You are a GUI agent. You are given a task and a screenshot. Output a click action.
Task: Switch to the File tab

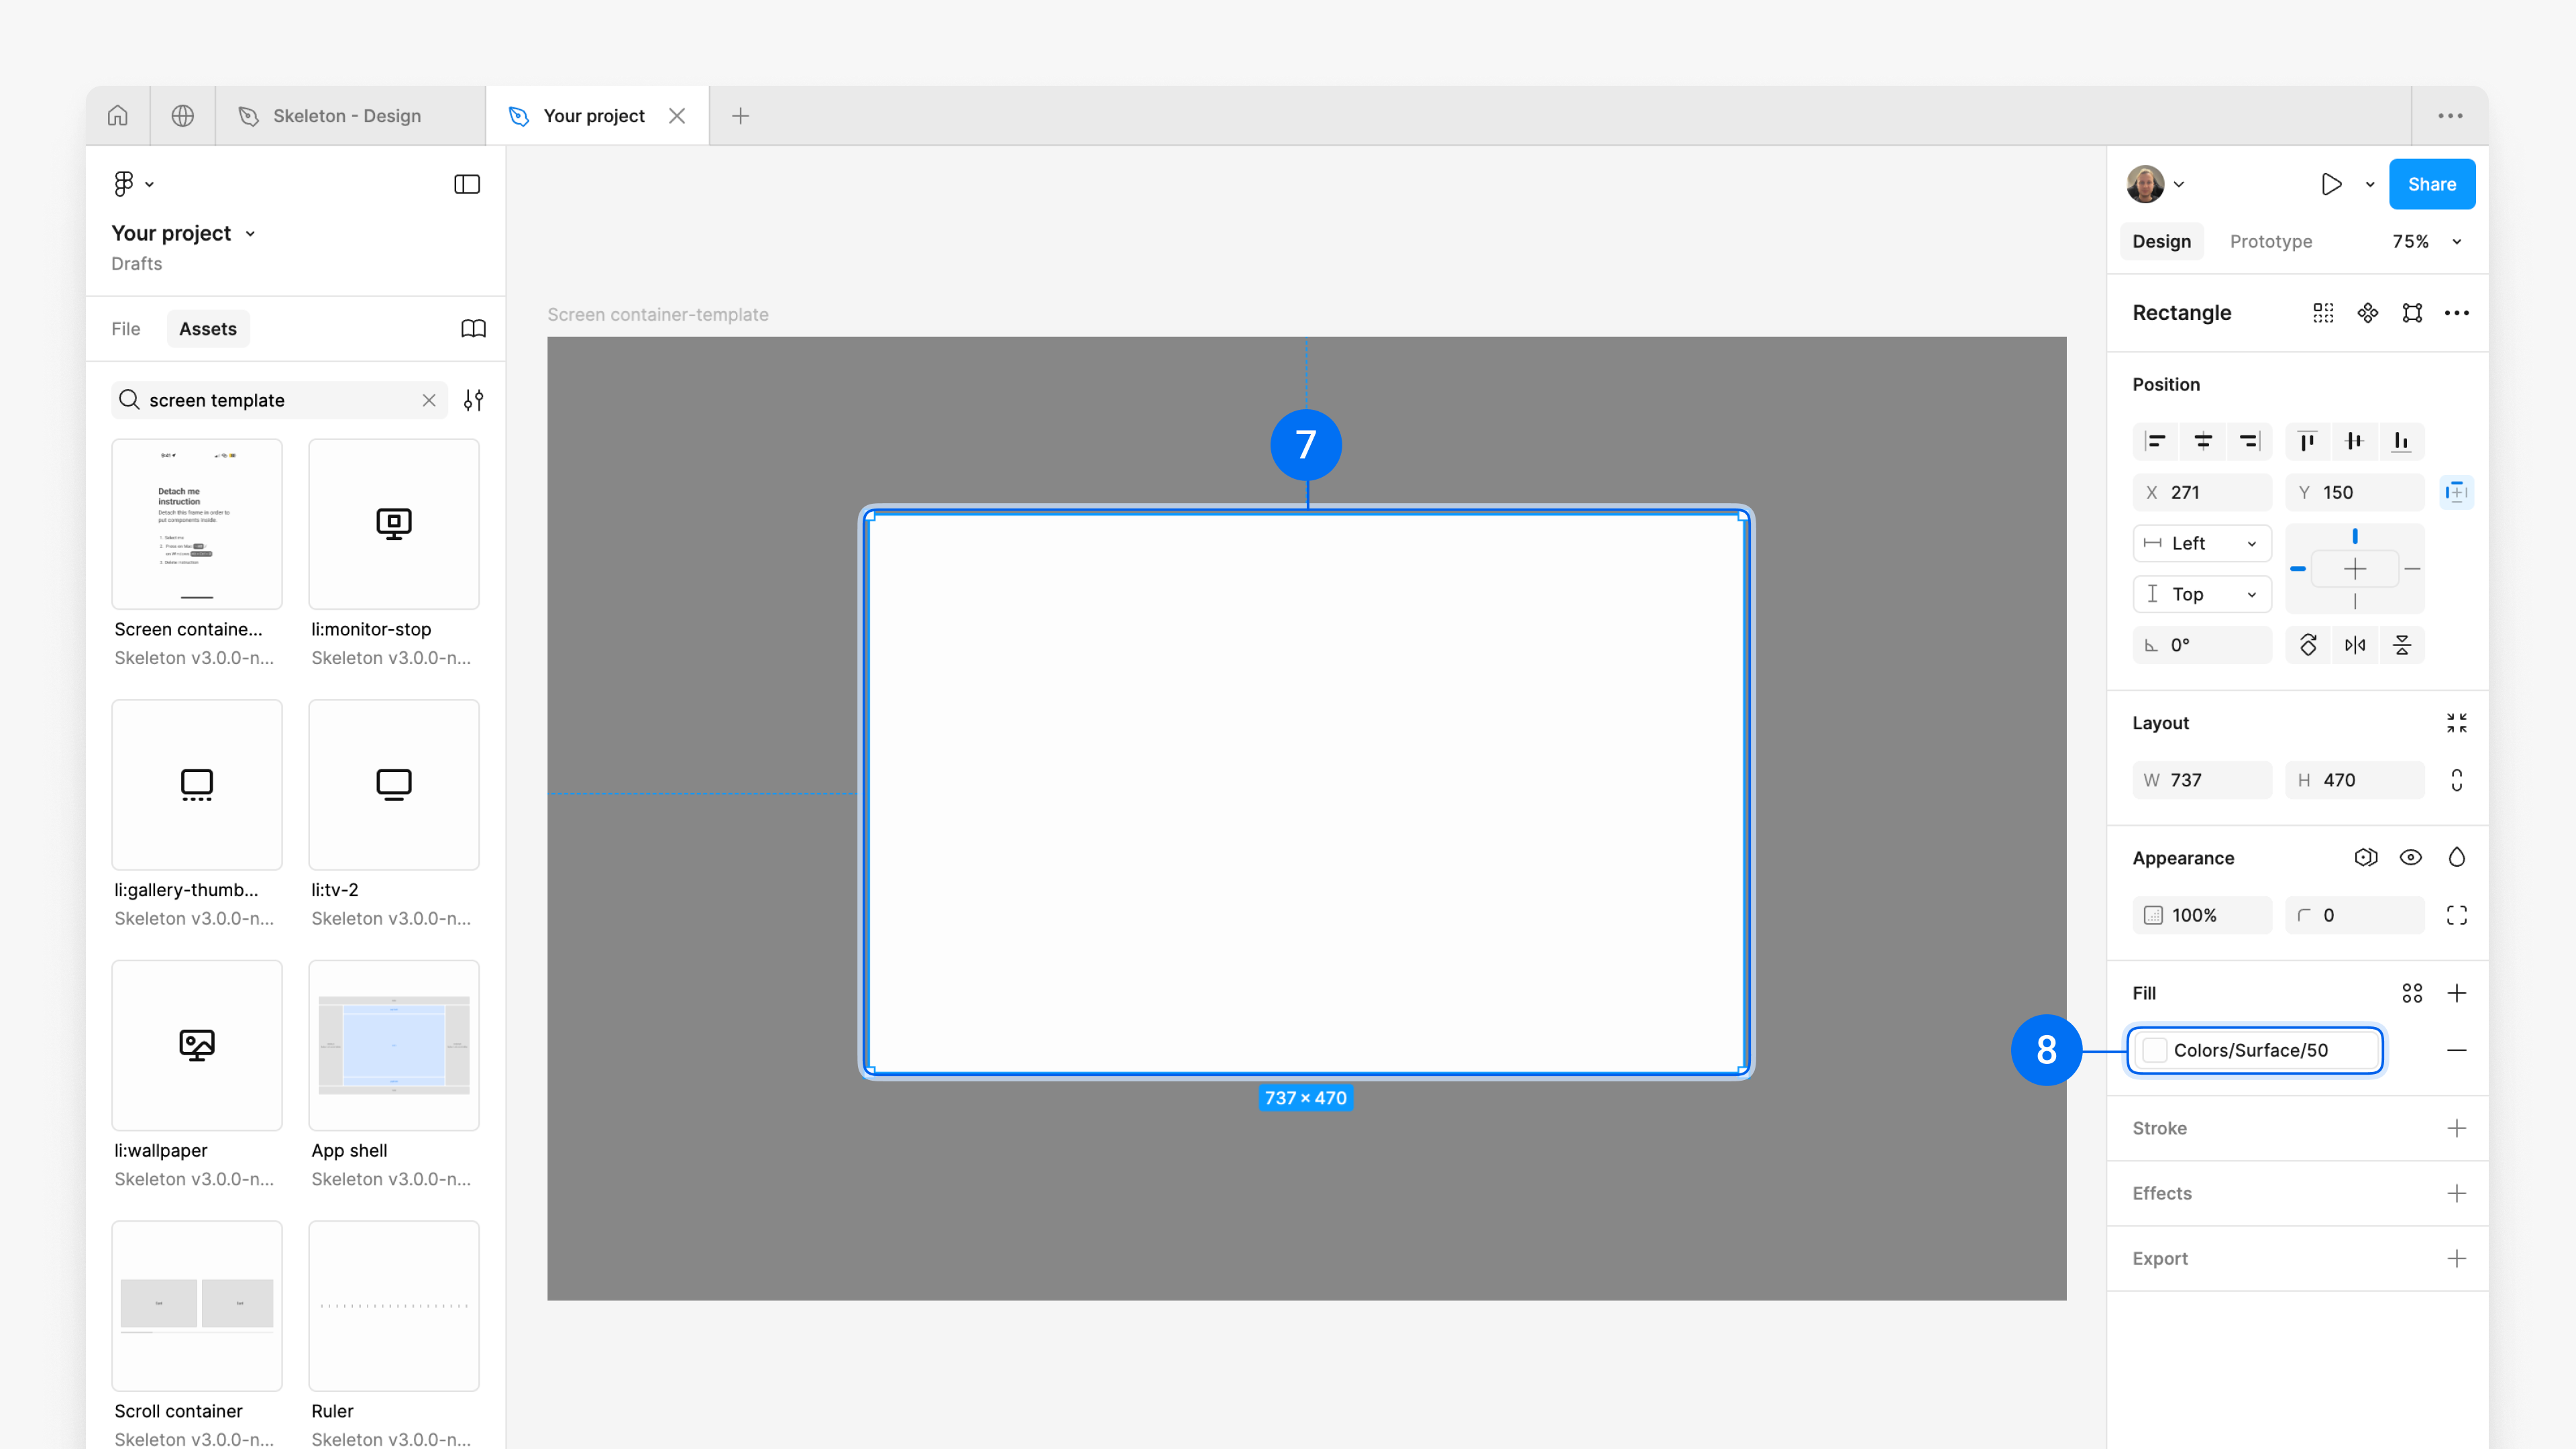click(x=126, y=329)
